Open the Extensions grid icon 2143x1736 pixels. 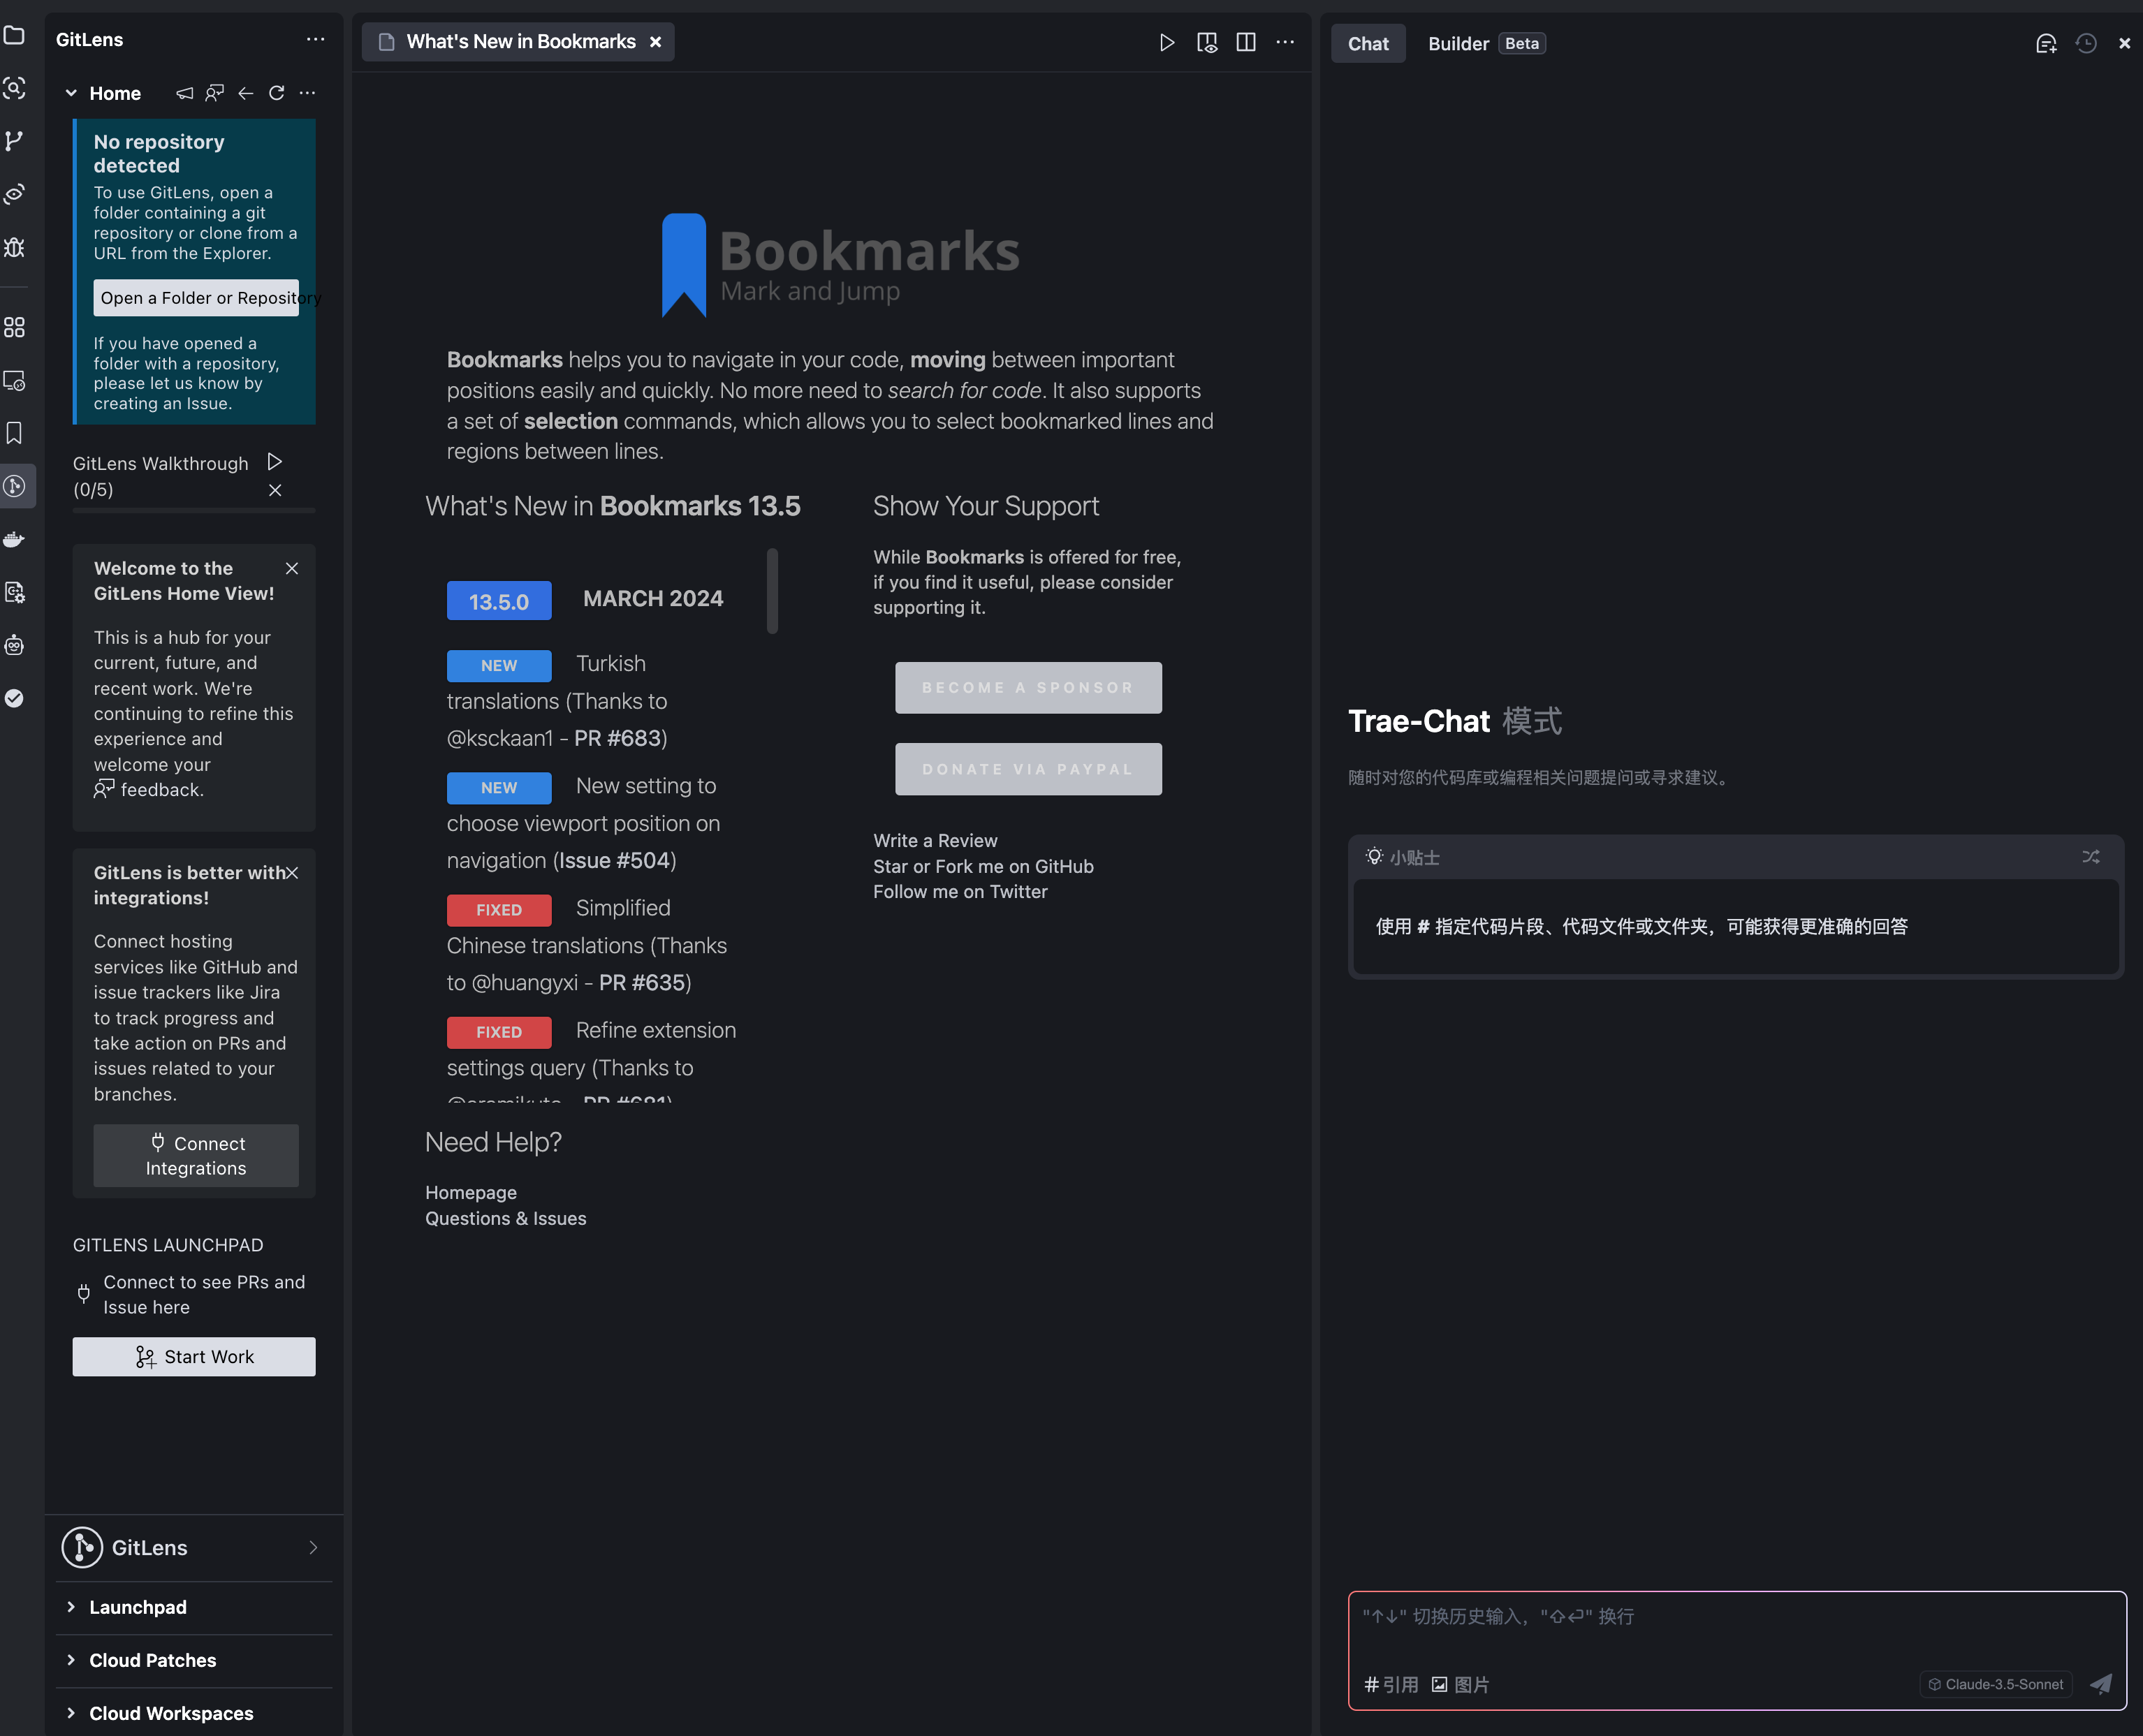click(14, 327)
